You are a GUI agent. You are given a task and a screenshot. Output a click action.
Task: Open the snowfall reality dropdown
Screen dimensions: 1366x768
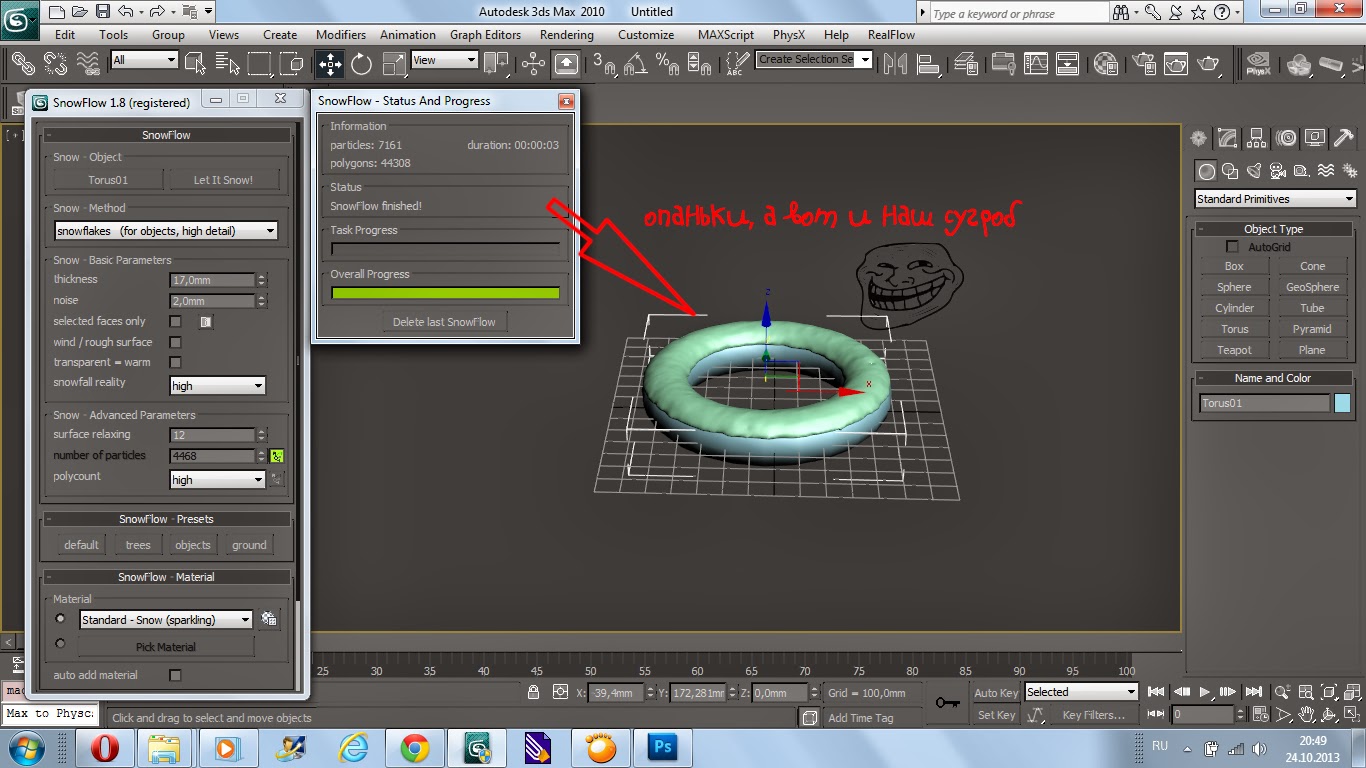[x=217, y=386]
